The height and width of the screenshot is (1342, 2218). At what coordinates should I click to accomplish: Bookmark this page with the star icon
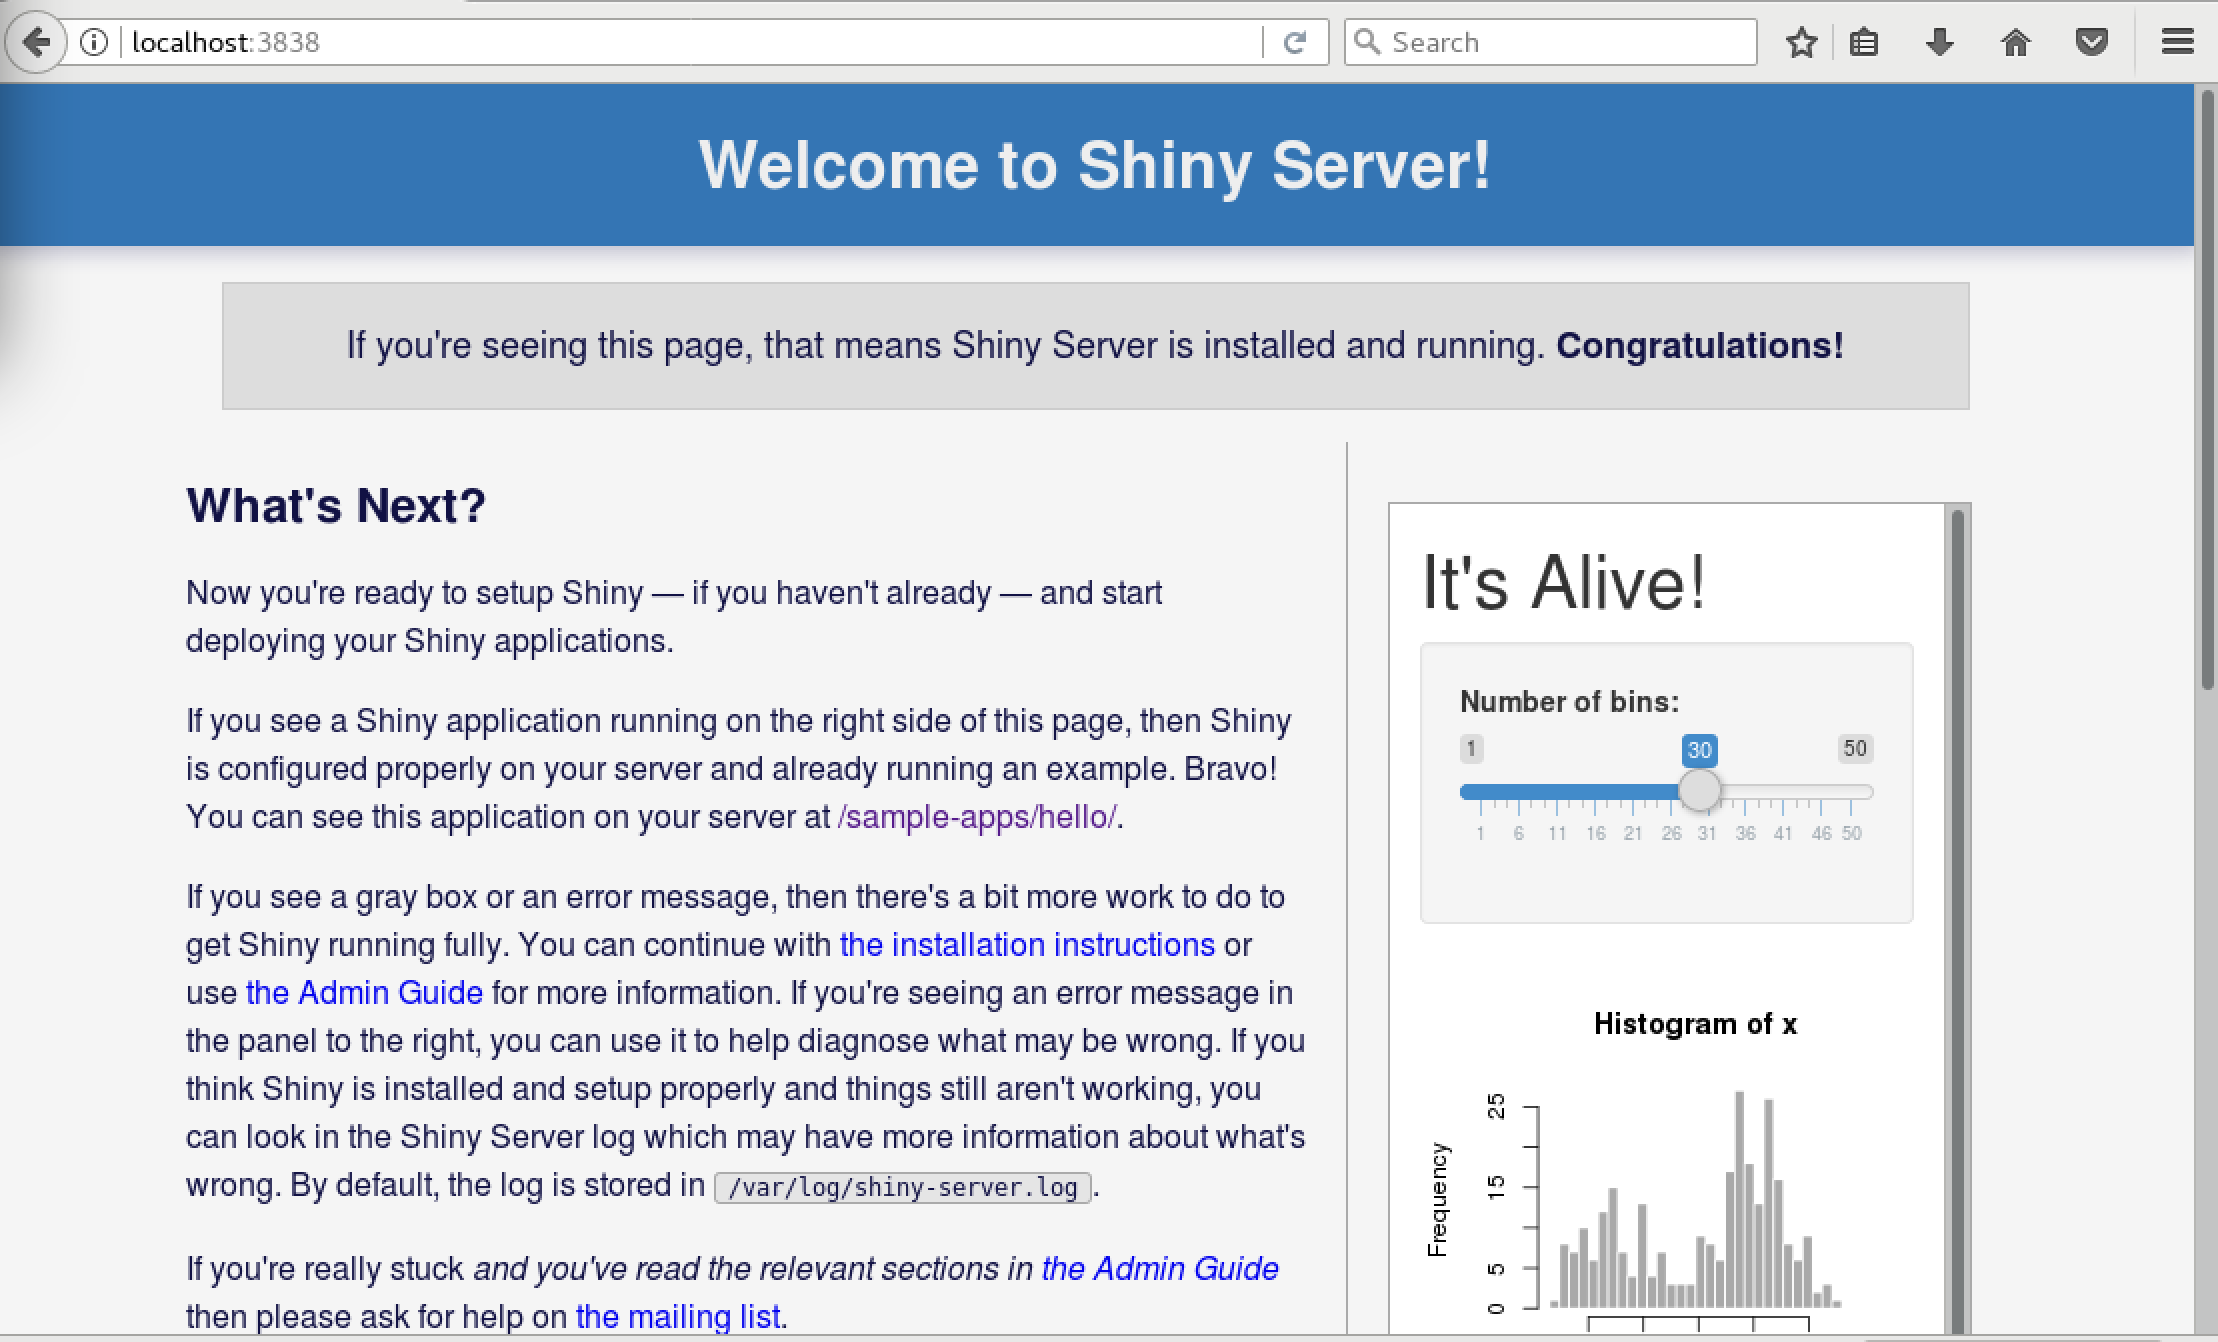[x=1801, y=42]
